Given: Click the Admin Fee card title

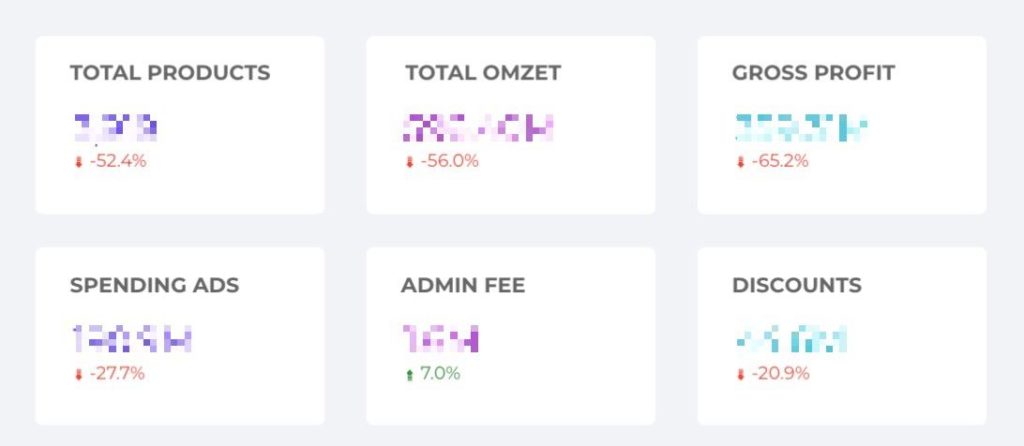Looking at the screenshot, I should (463, 285).
